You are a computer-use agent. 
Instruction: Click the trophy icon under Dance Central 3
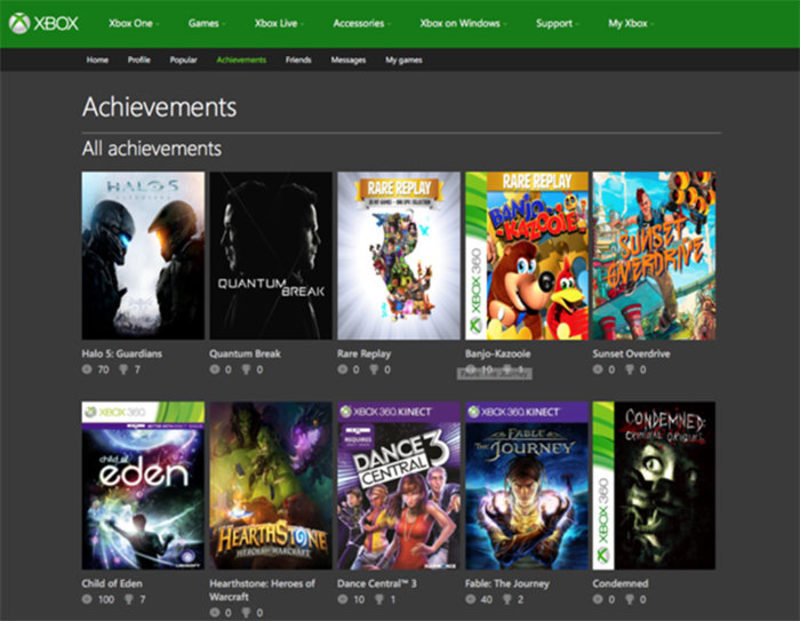381,599
